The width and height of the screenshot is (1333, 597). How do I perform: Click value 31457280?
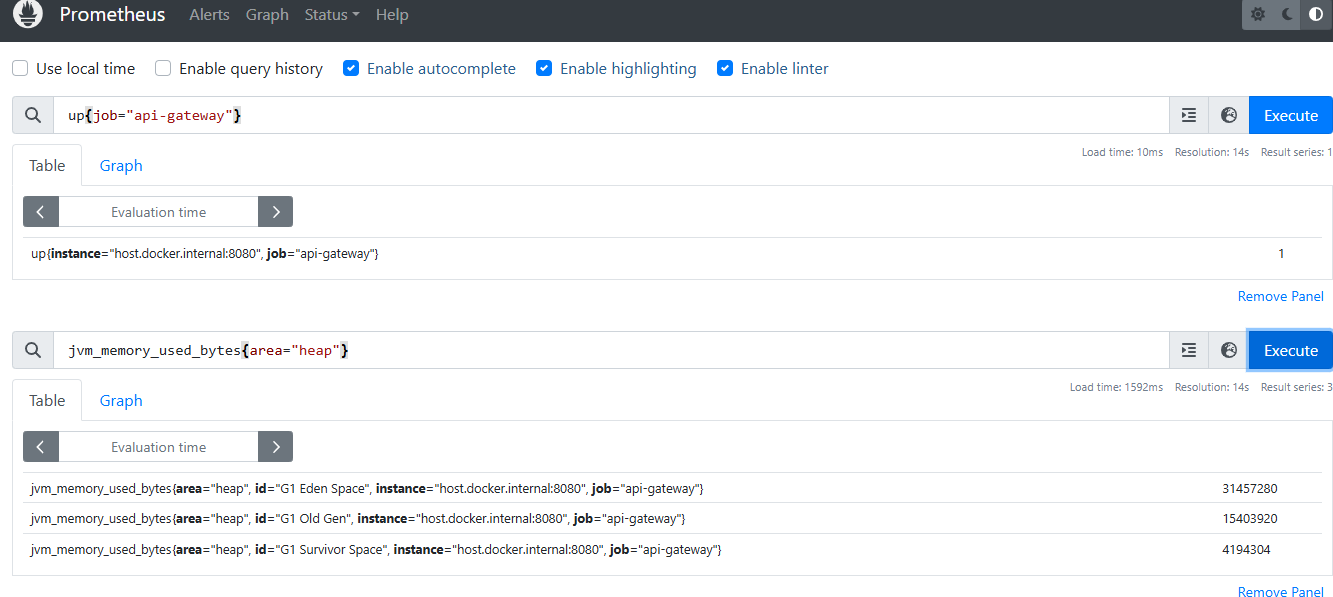(x=1250, y=488)
